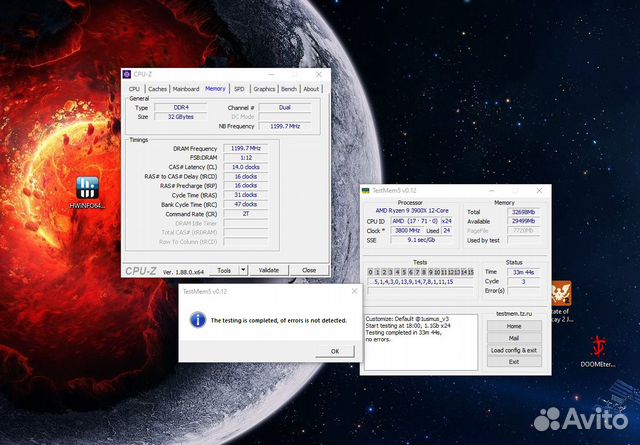Screen dimensions: 640x445
Task: Close the CPU-Z window with the X
Action: (319, 74)
